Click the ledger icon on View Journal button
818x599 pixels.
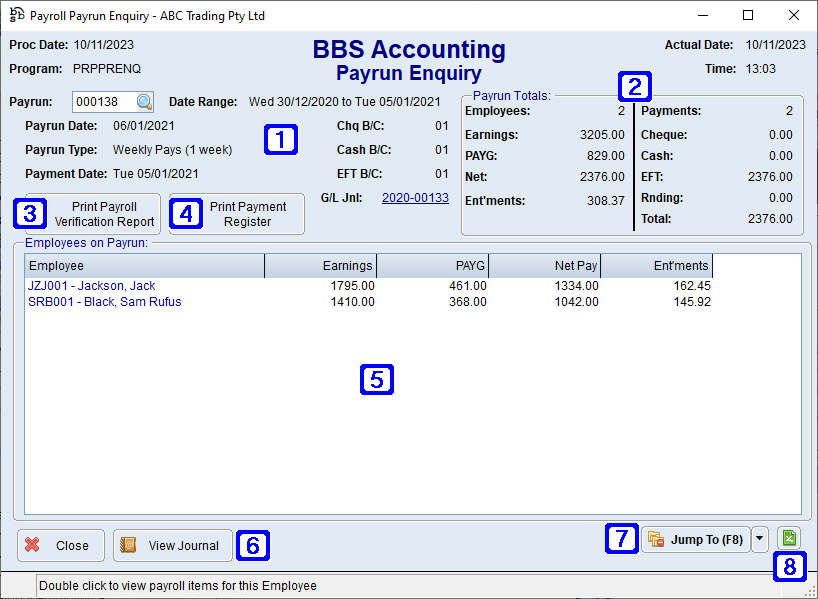tap(130, 545)
